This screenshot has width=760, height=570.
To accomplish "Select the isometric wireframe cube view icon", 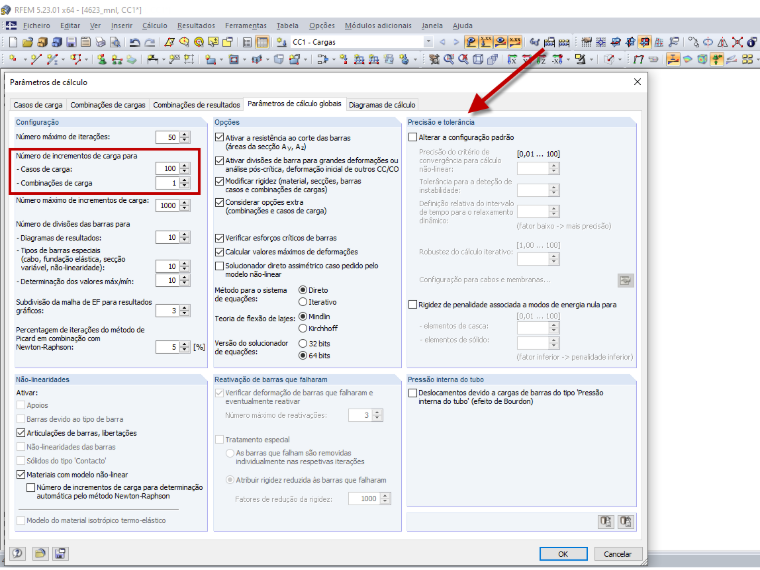I will point(478,59).
